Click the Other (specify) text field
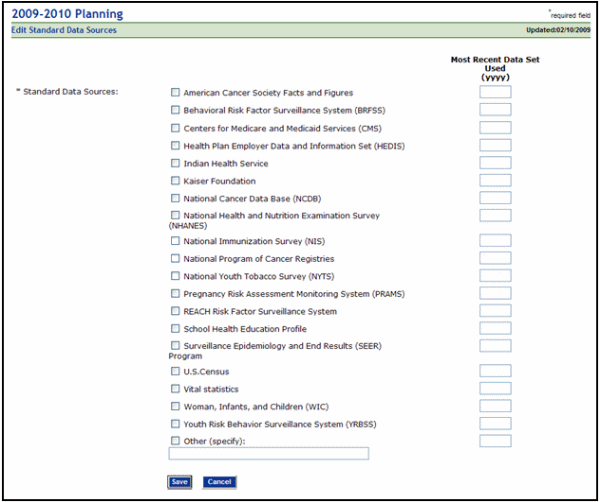Image resolution: width=600 pixels, height=502 pixels. [269, 454]
